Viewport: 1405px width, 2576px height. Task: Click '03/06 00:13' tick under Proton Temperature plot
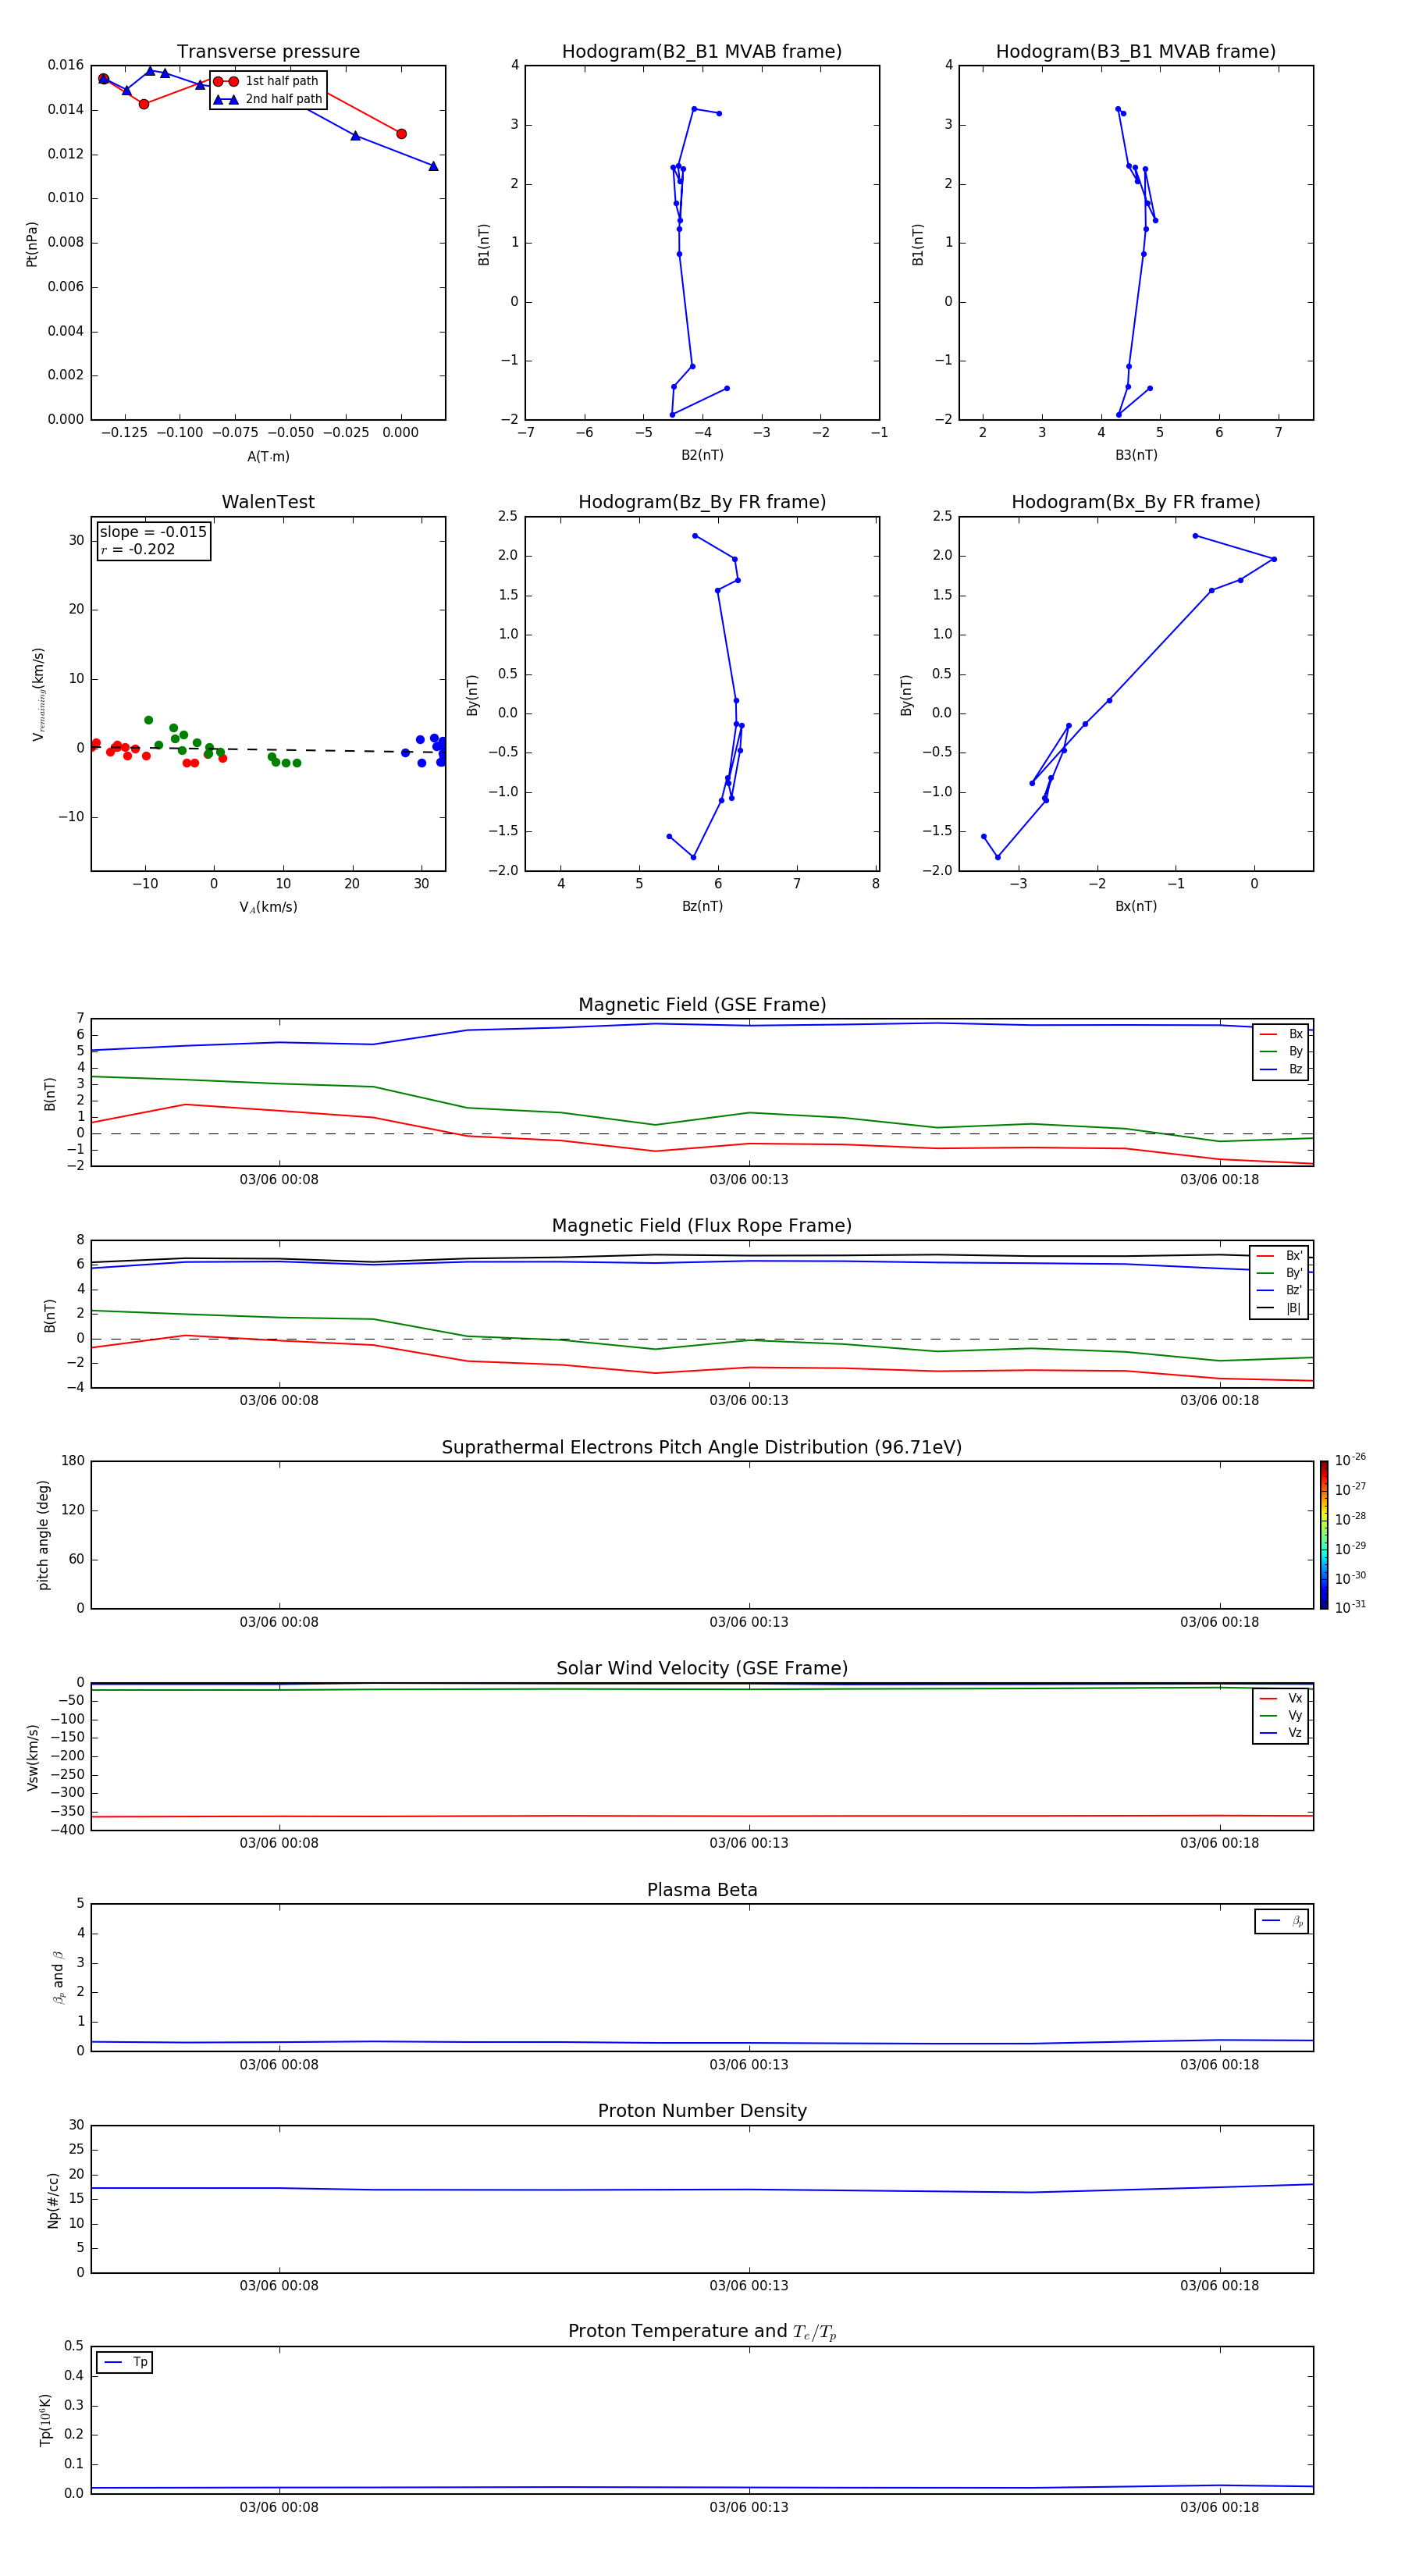point(749,2507)
